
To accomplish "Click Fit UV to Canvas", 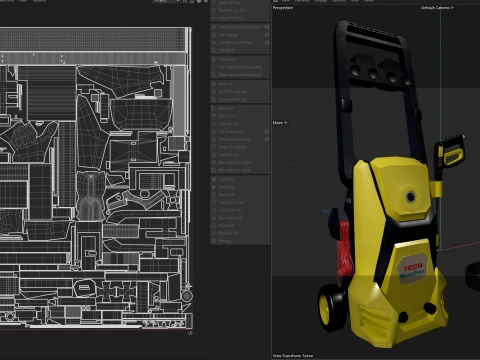I will click(240, 92).
